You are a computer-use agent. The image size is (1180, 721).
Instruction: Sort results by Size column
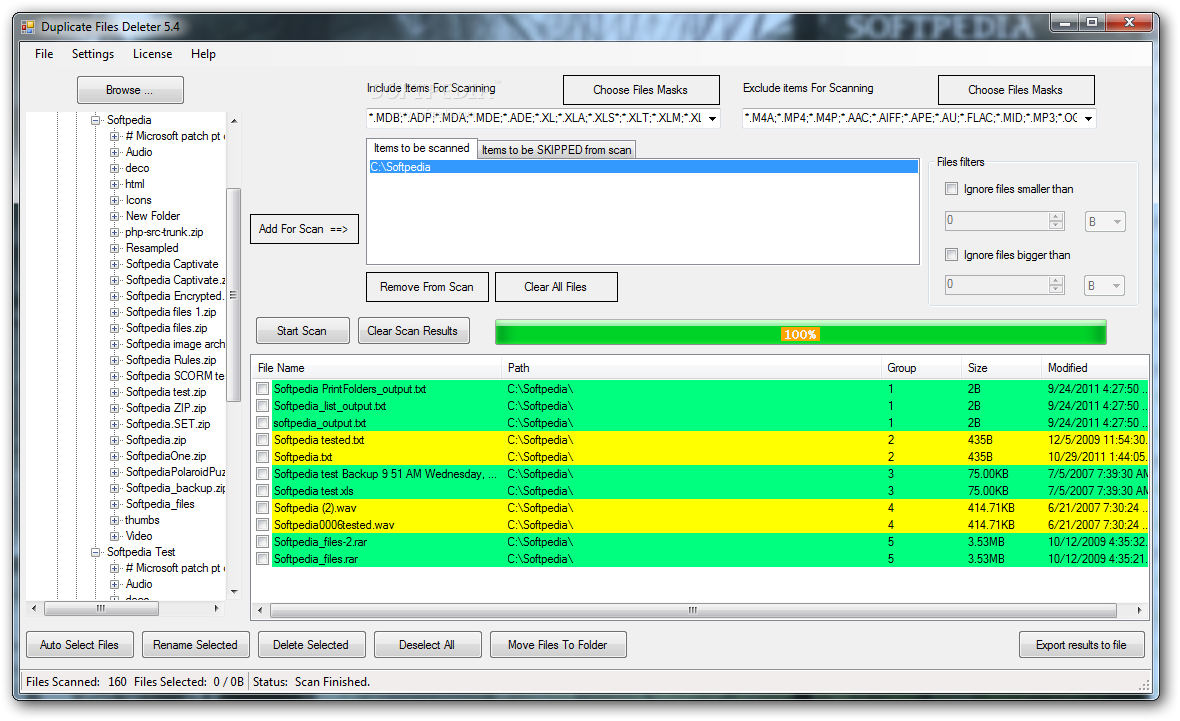[x=1002, y=368]
